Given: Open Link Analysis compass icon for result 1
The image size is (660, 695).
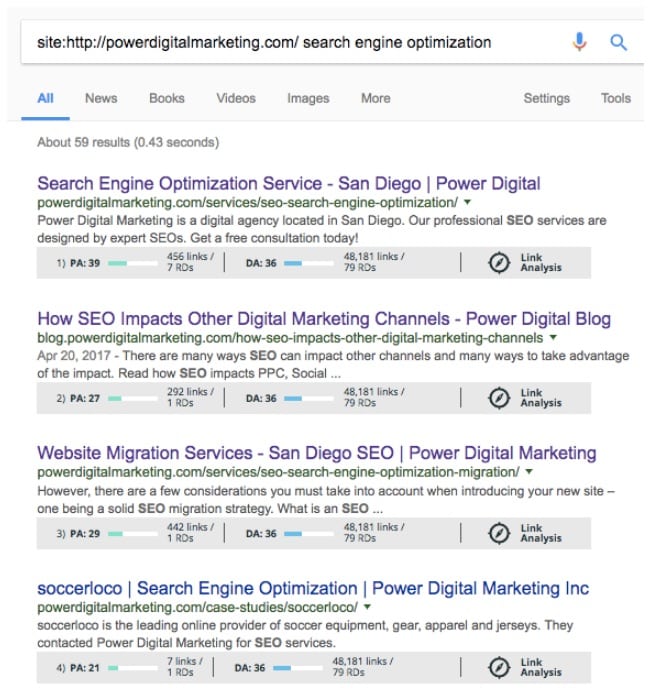Looking at the screenshot, I should click(499, 262).
